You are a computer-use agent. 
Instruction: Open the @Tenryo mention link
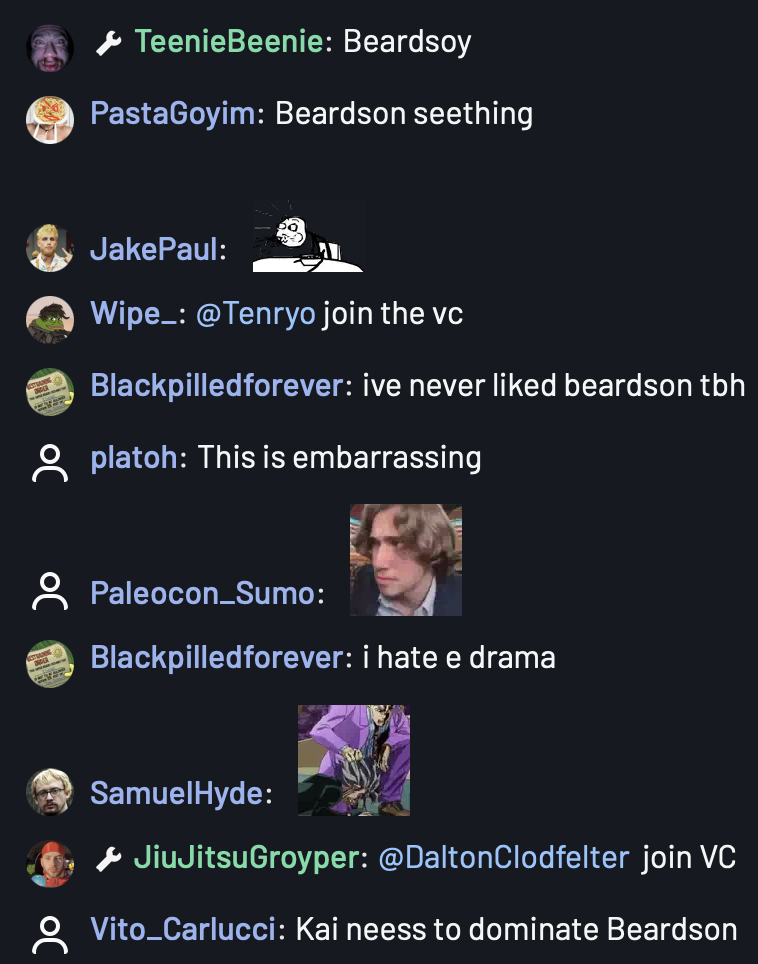click(256, 314)
